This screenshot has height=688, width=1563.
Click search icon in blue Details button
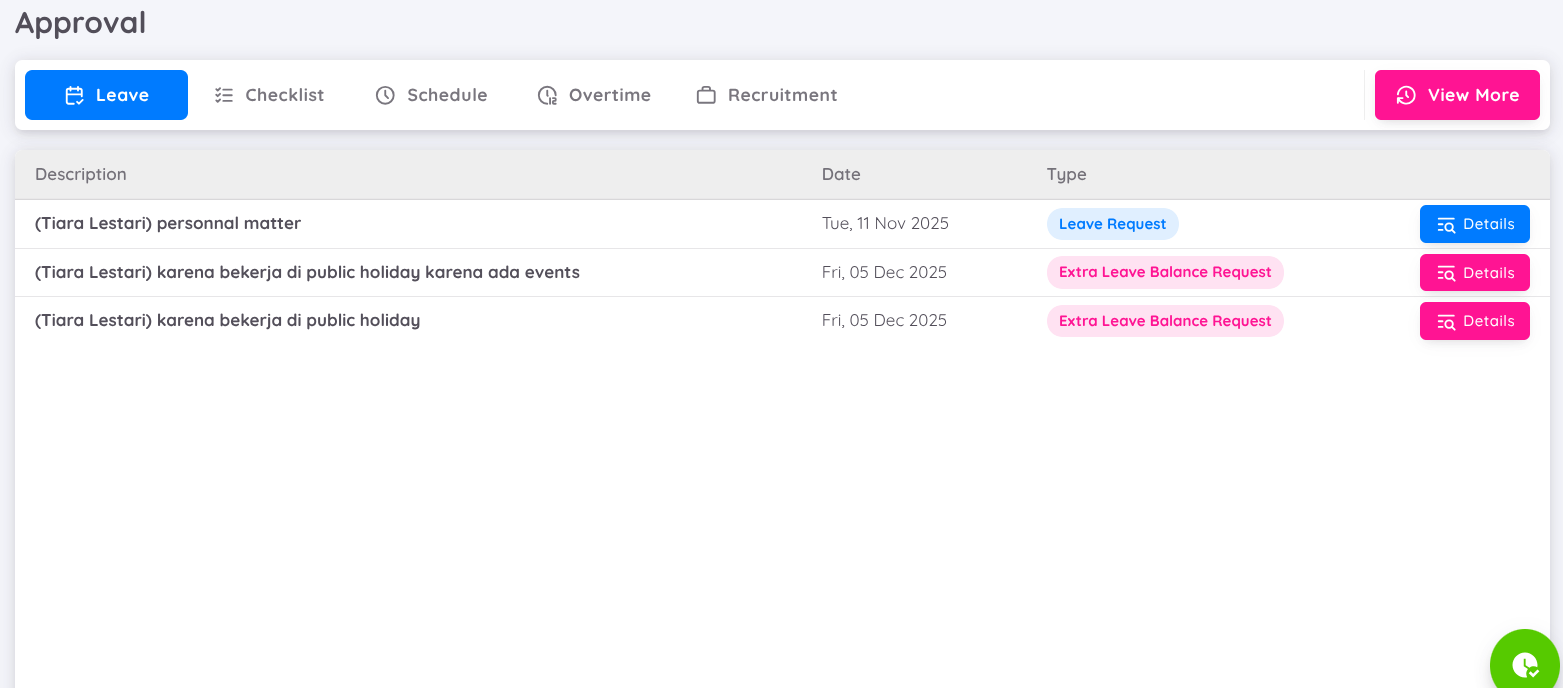click(x=1446, y=225)
